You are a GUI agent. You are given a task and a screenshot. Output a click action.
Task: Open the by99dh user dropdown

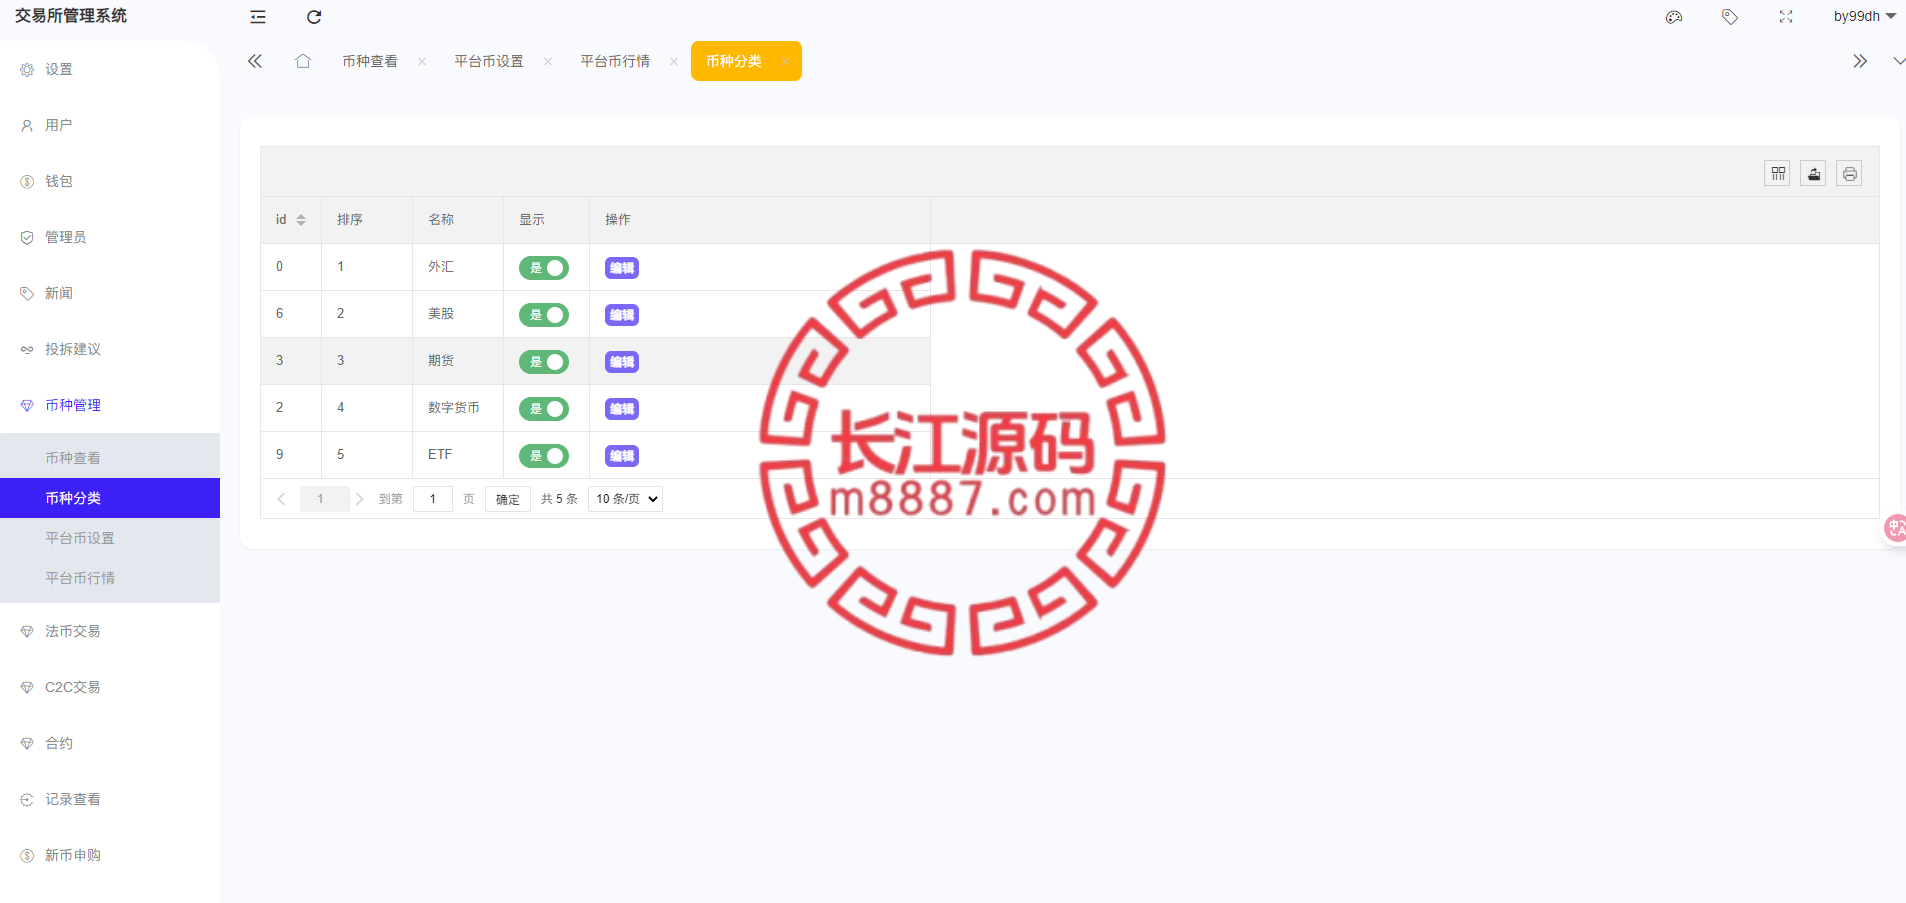(x=1865, y=17)
